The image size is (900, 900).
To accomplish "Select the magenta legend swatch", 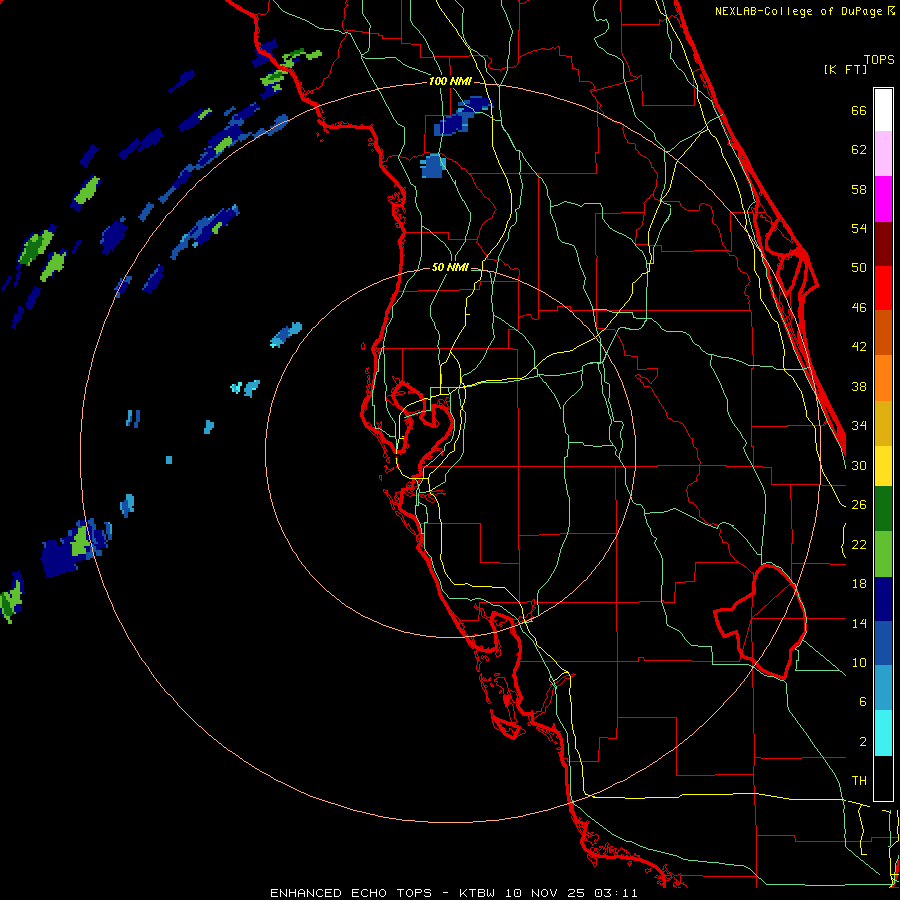I will click(883, 199).
